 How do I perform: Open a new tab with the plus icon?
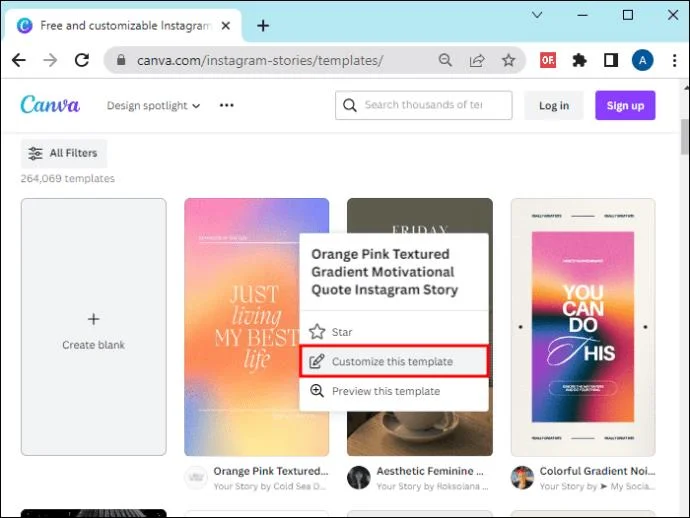click(x=263, y=26)
